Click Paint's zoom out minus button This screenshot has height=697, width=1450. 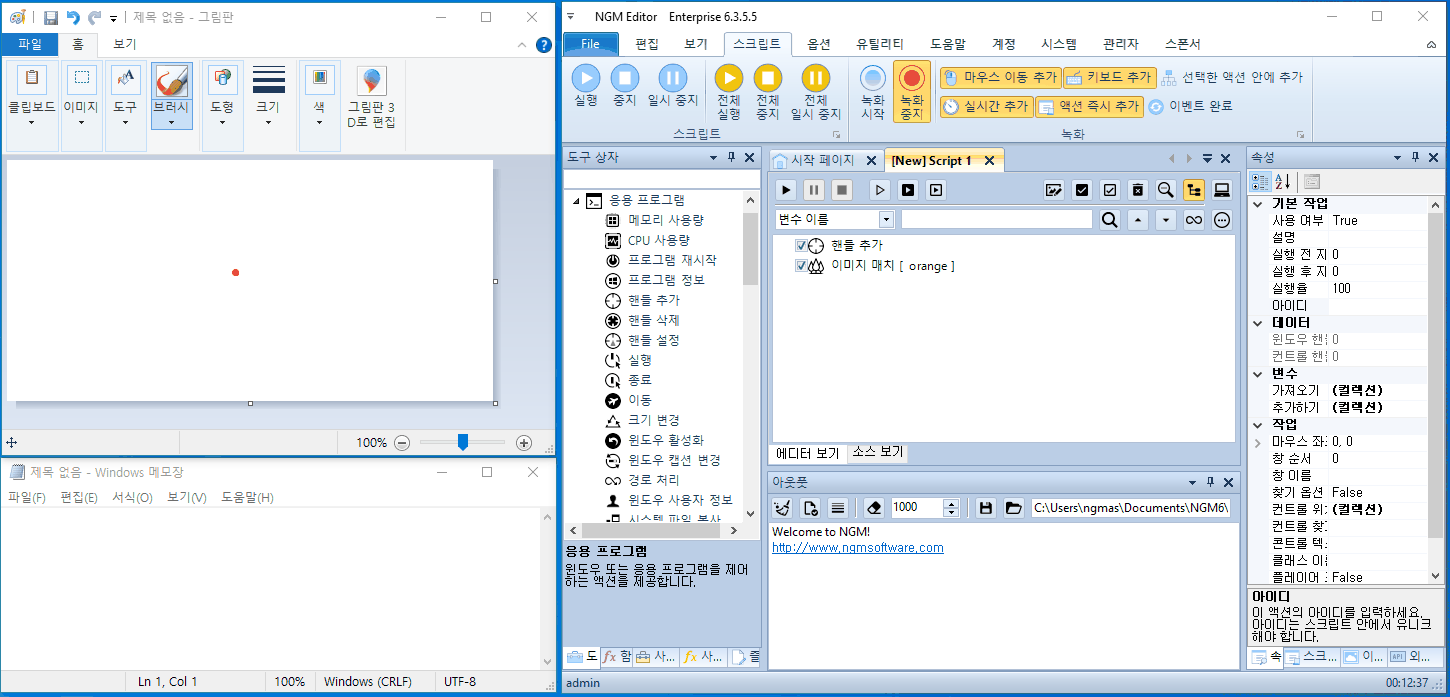tap(402, 442)
